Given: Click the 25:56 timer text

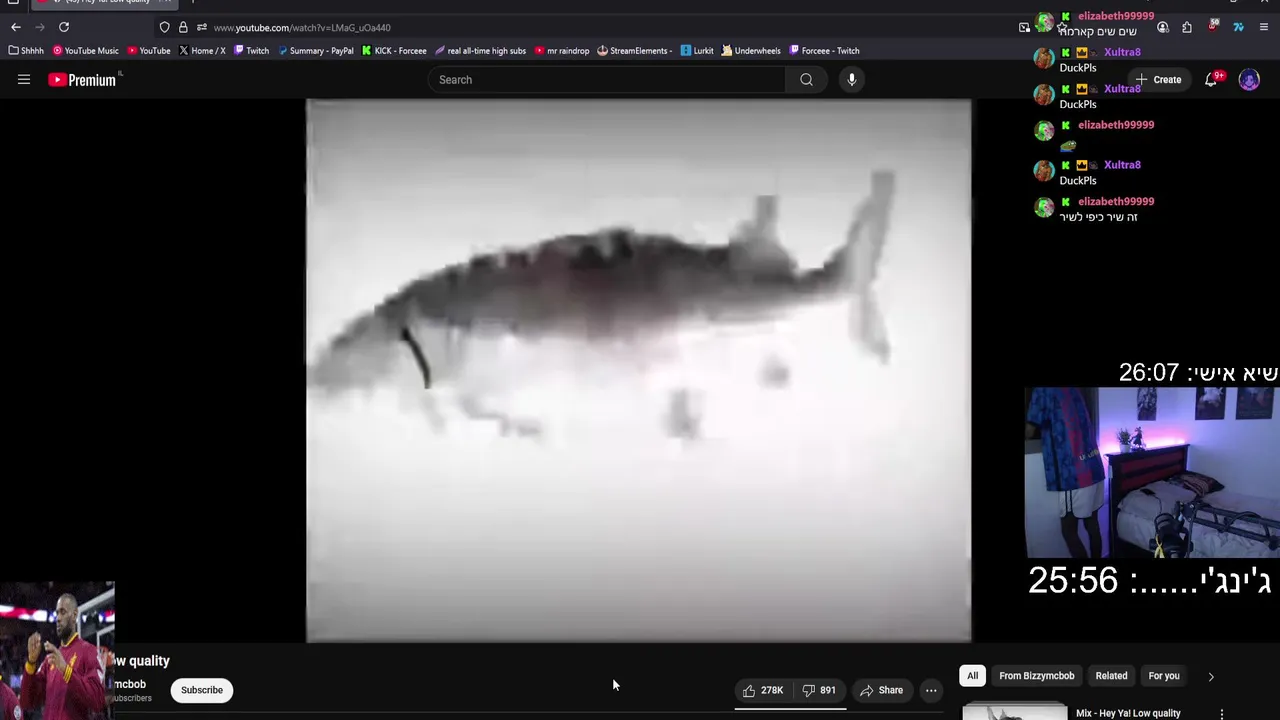Looking at the screenshot, I should point(1073,581).
